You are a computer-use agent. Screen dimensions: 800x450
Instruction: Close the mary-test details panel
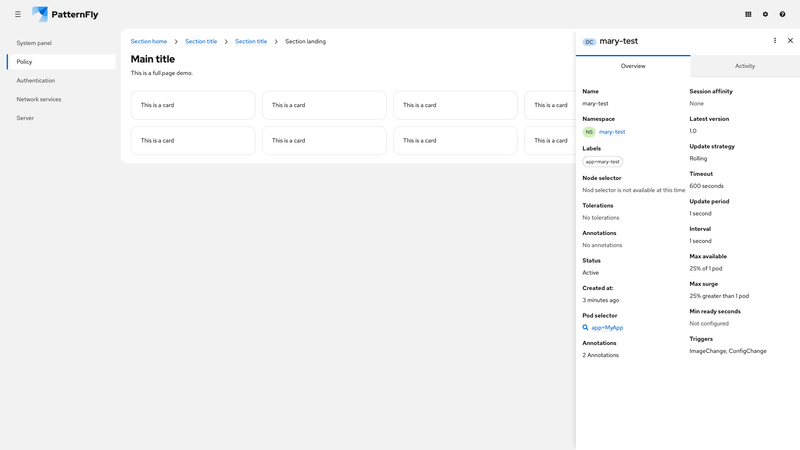coord(790,40)
